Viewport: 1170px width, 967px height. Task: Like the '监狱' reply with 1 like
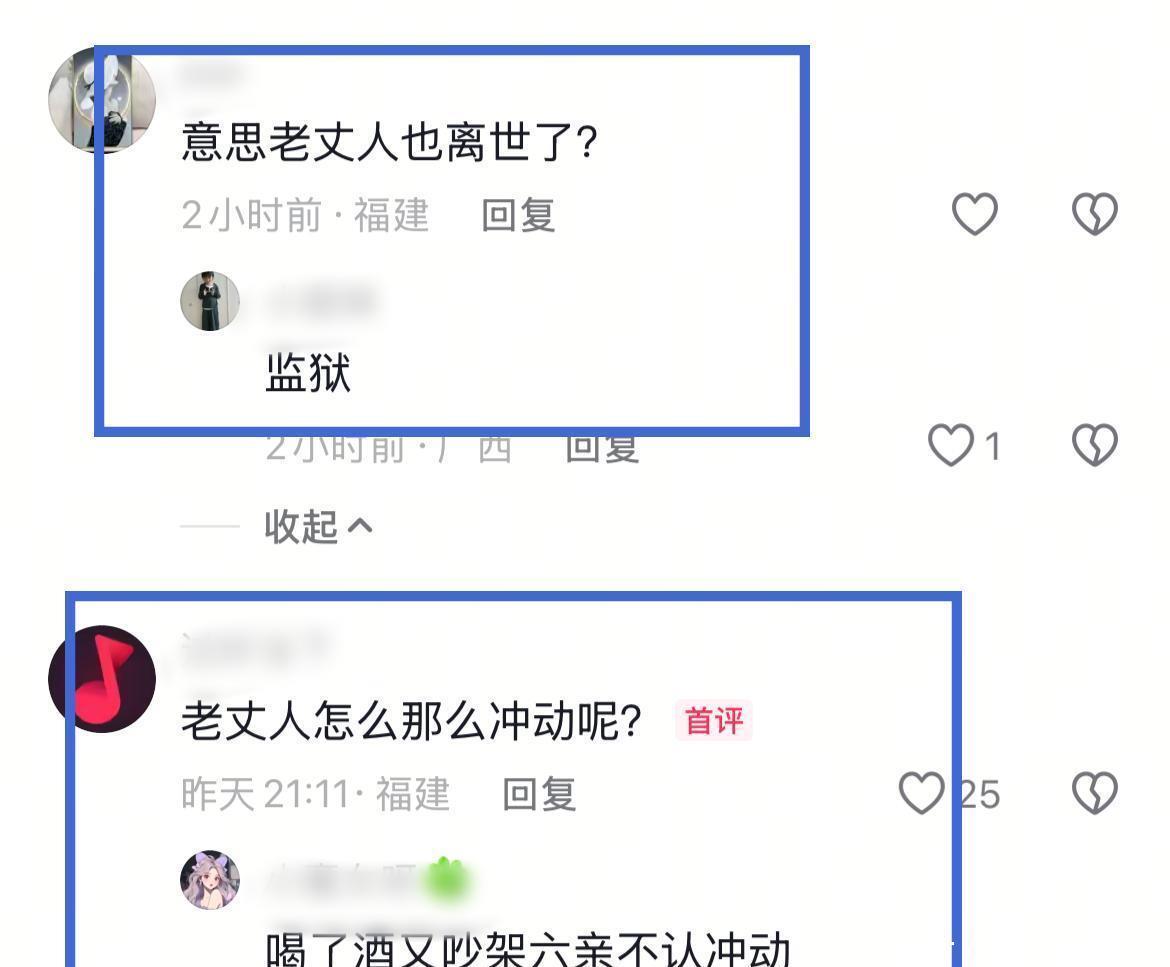coord(951,445)
